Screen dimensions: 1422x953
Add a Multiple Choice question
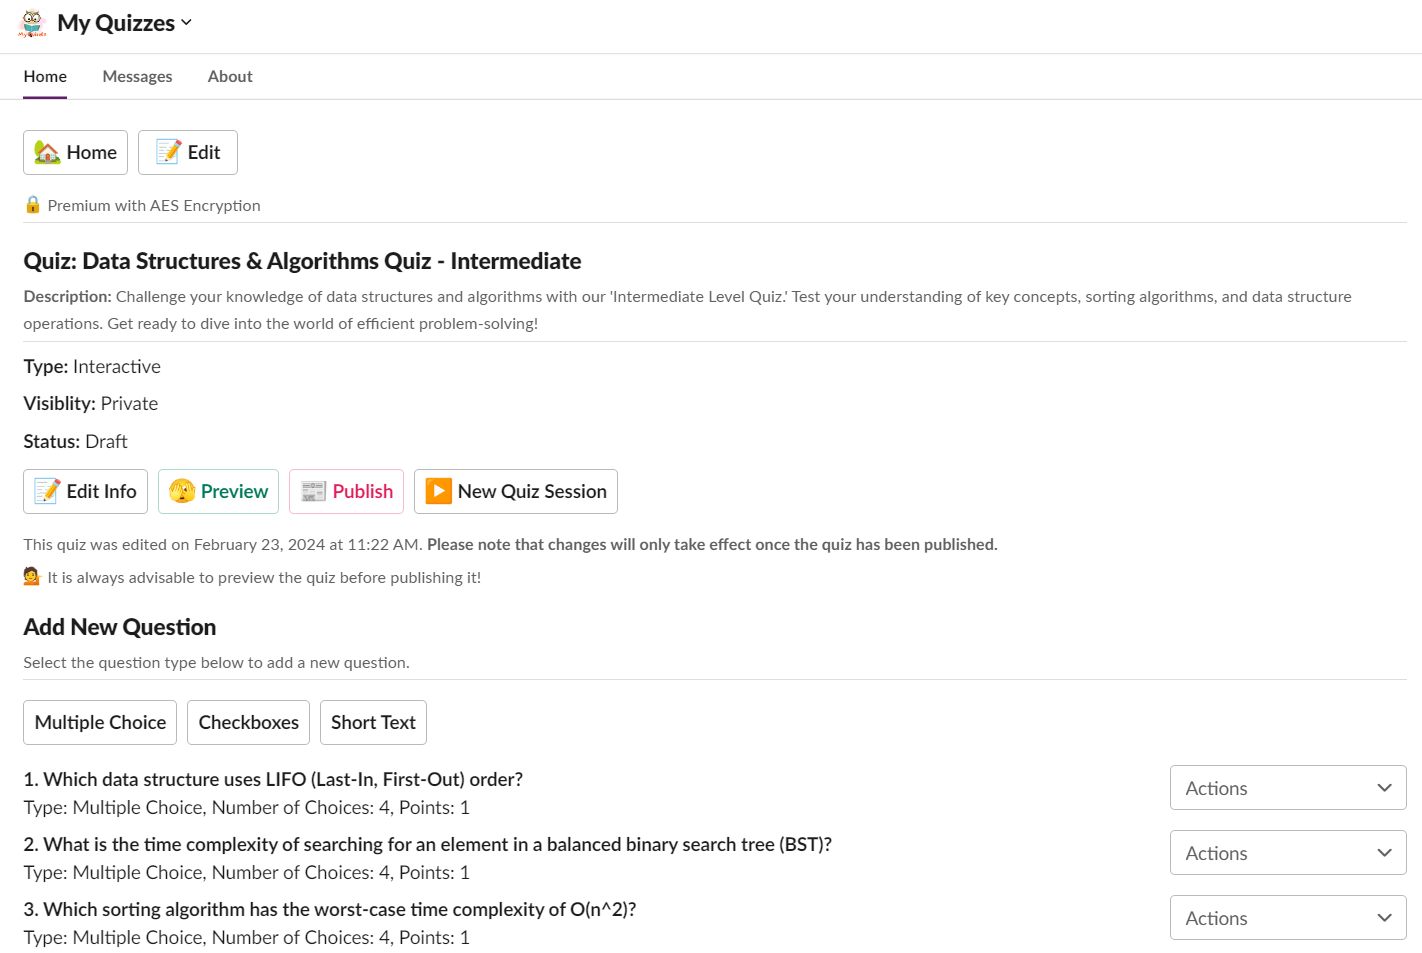pos(100,722)
